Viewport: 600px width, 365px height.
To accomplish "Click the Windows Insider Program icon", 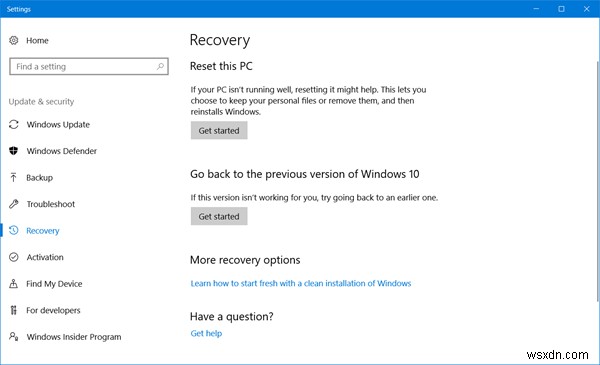I will coord(14,337).
